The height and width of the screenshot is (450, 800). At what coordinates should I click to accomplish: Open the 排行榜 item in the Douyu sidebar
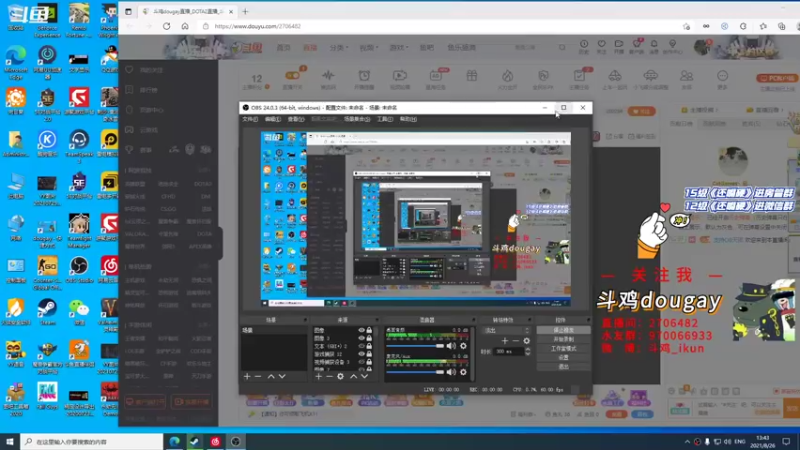(148, 90)
